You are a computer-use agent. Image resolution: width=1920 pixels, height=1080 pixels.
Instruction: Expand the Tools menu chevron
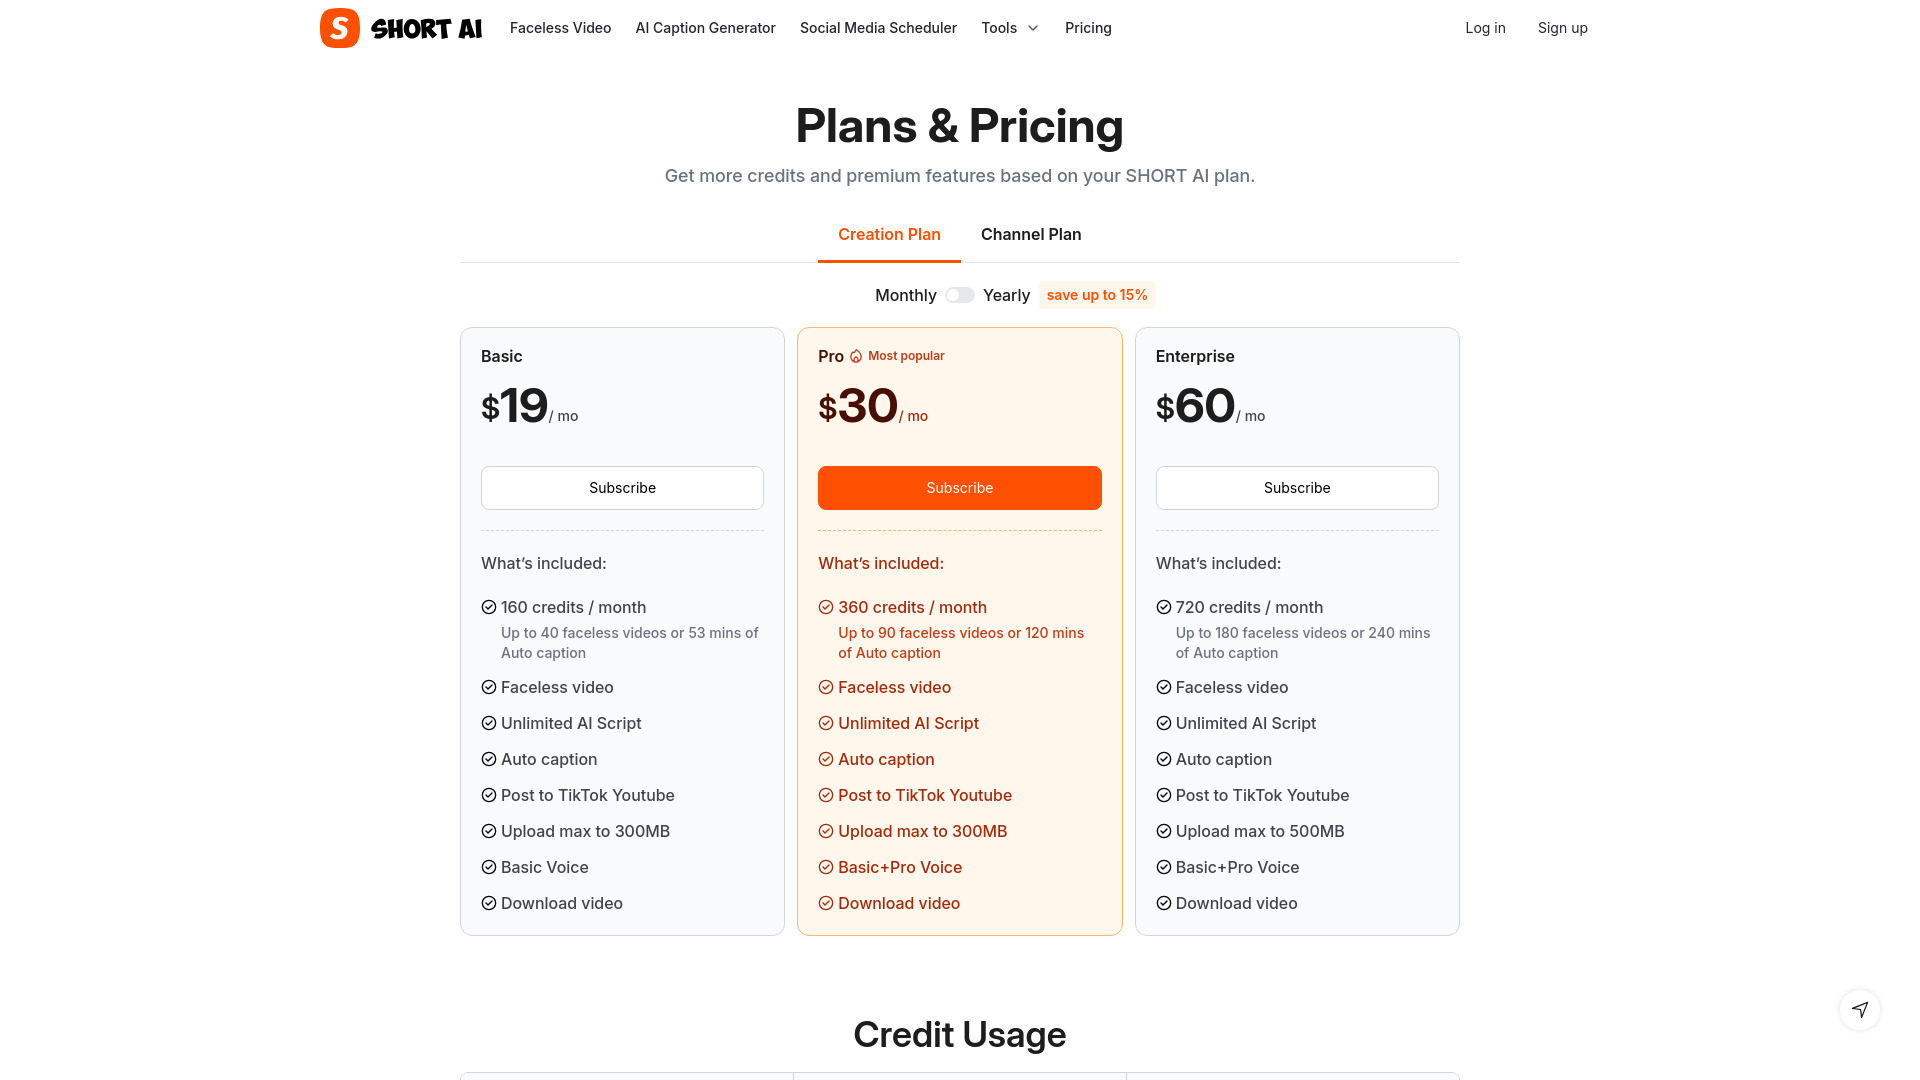pyautogui.click(x=1031, y=28)
